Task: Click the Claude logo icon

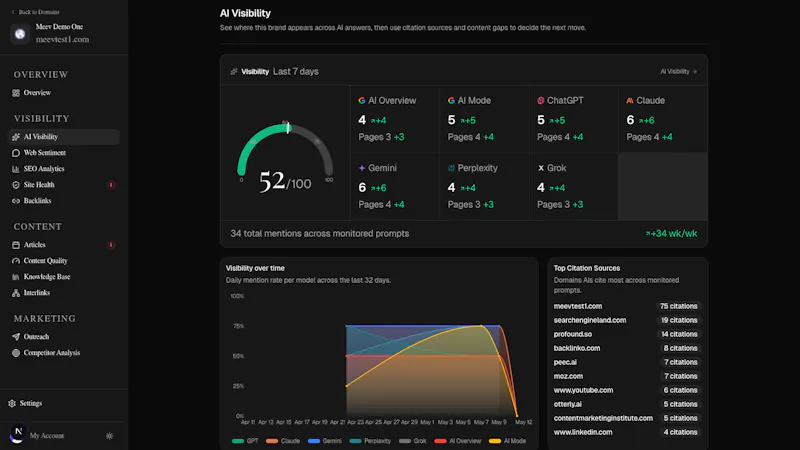Action: tap(630, 101)
